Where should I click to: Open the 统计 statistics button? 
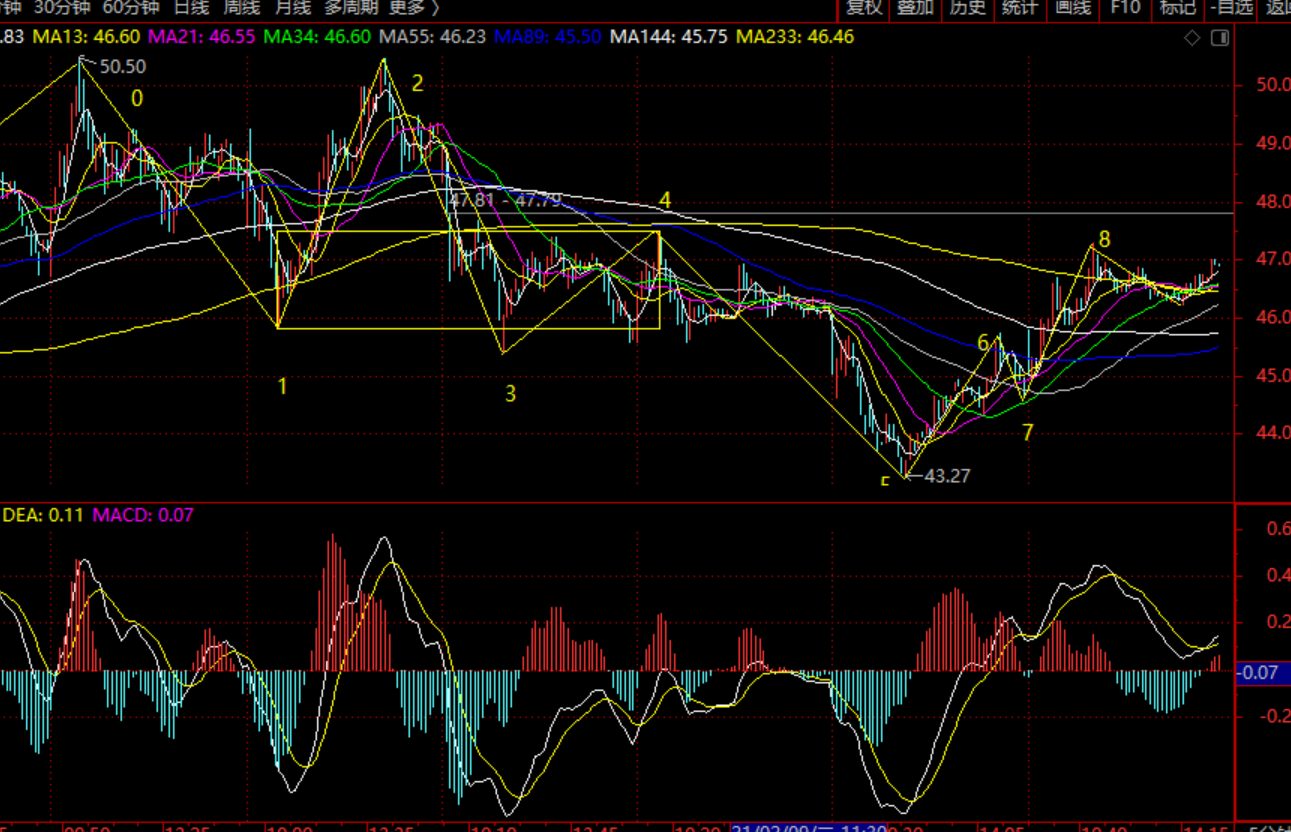click(x=1019, y=8)
